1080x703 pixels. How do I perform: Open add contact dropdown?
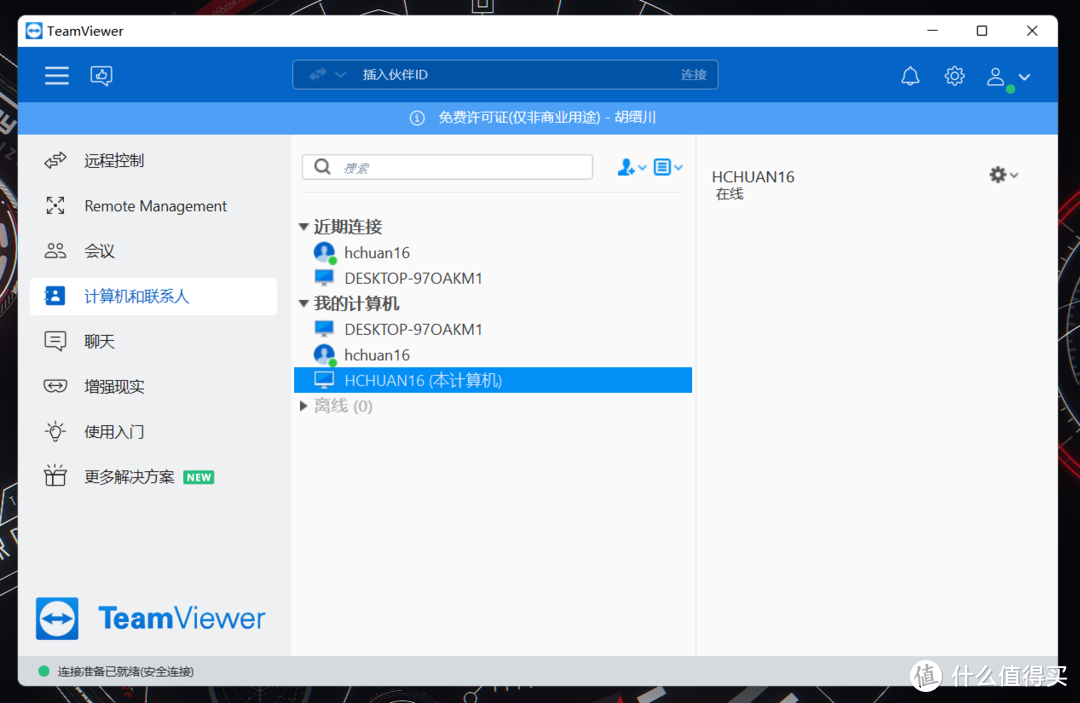tap(632, 167)
